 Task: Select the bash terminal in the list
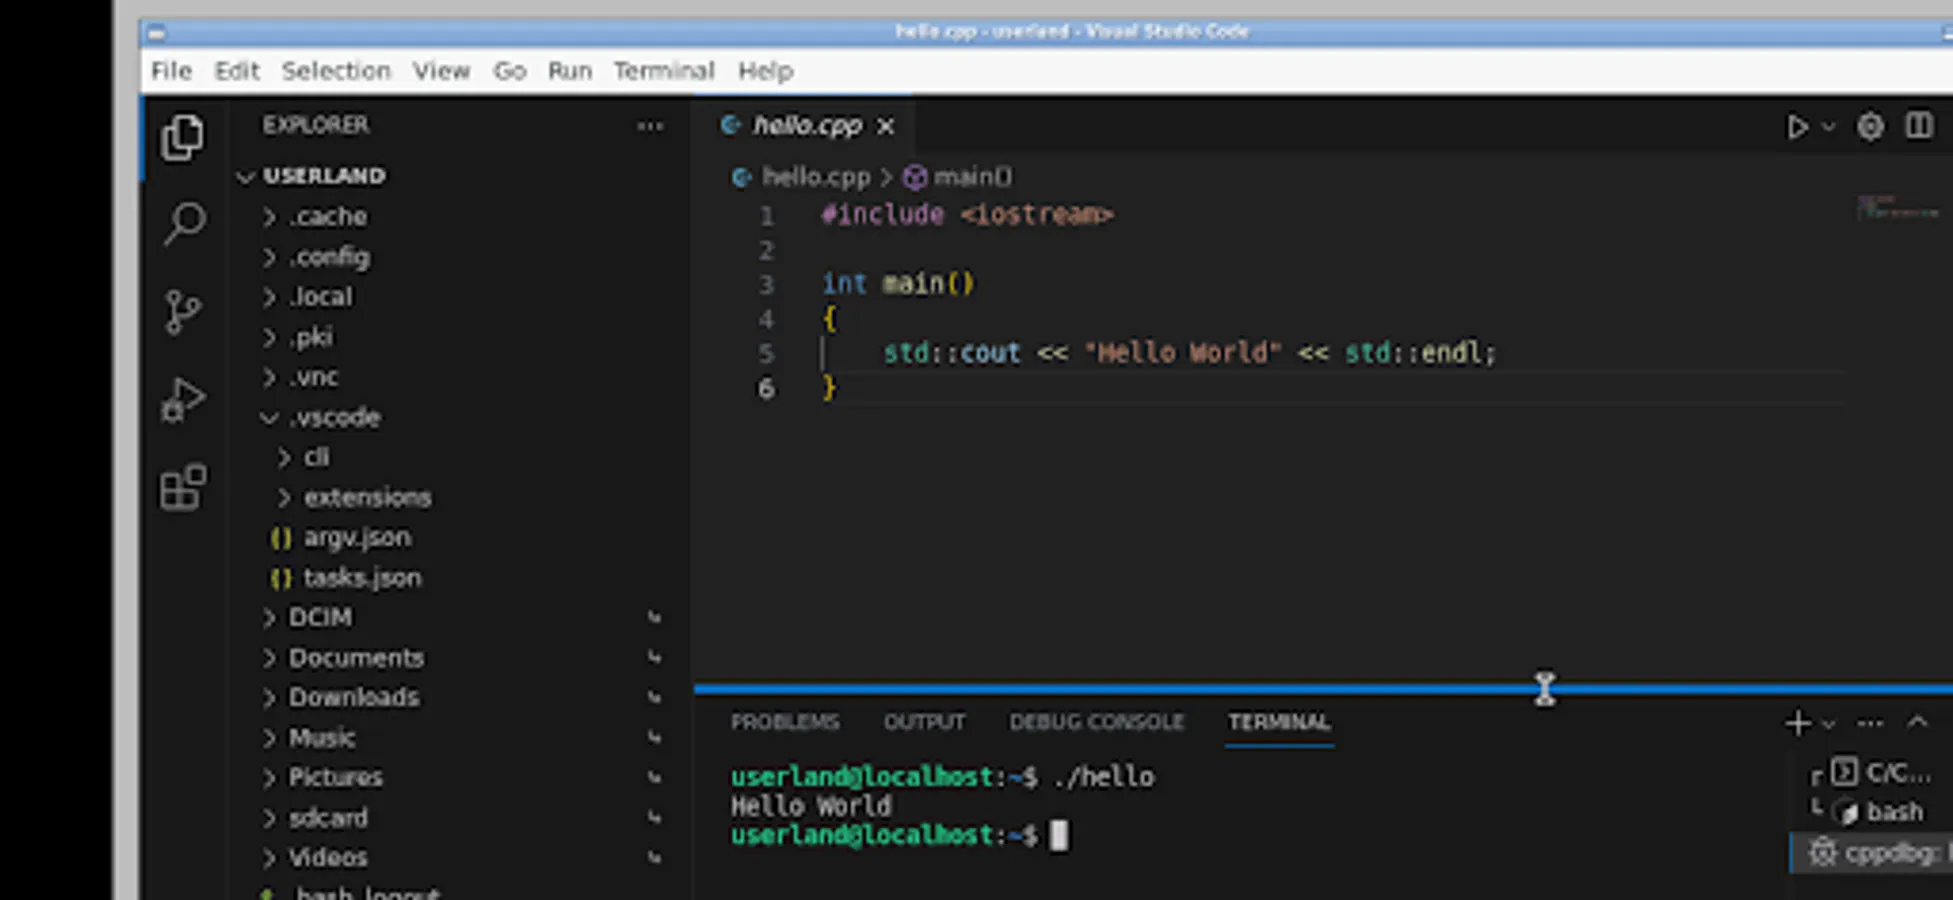coord(1893,812)
